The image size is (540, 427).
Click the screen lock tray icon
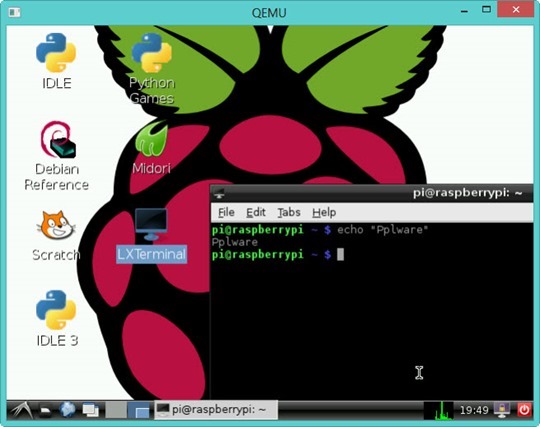point(502,410)
